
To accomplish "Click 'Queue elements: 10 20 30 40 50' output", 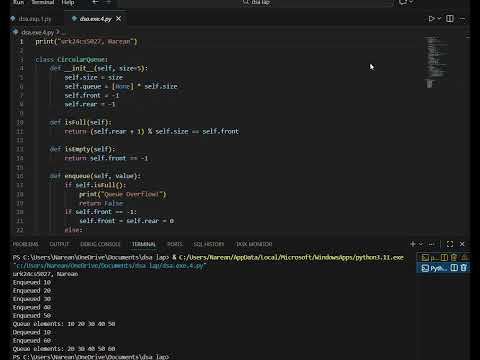I will 64,324.
